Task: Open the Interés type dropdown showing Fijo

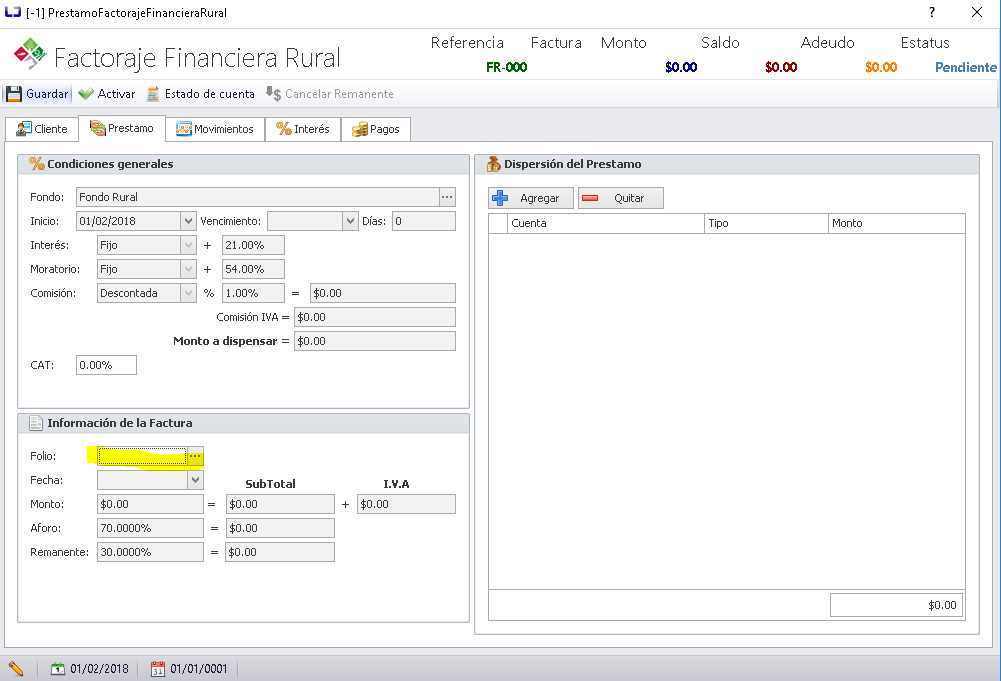Action: (x=188, y=245)
